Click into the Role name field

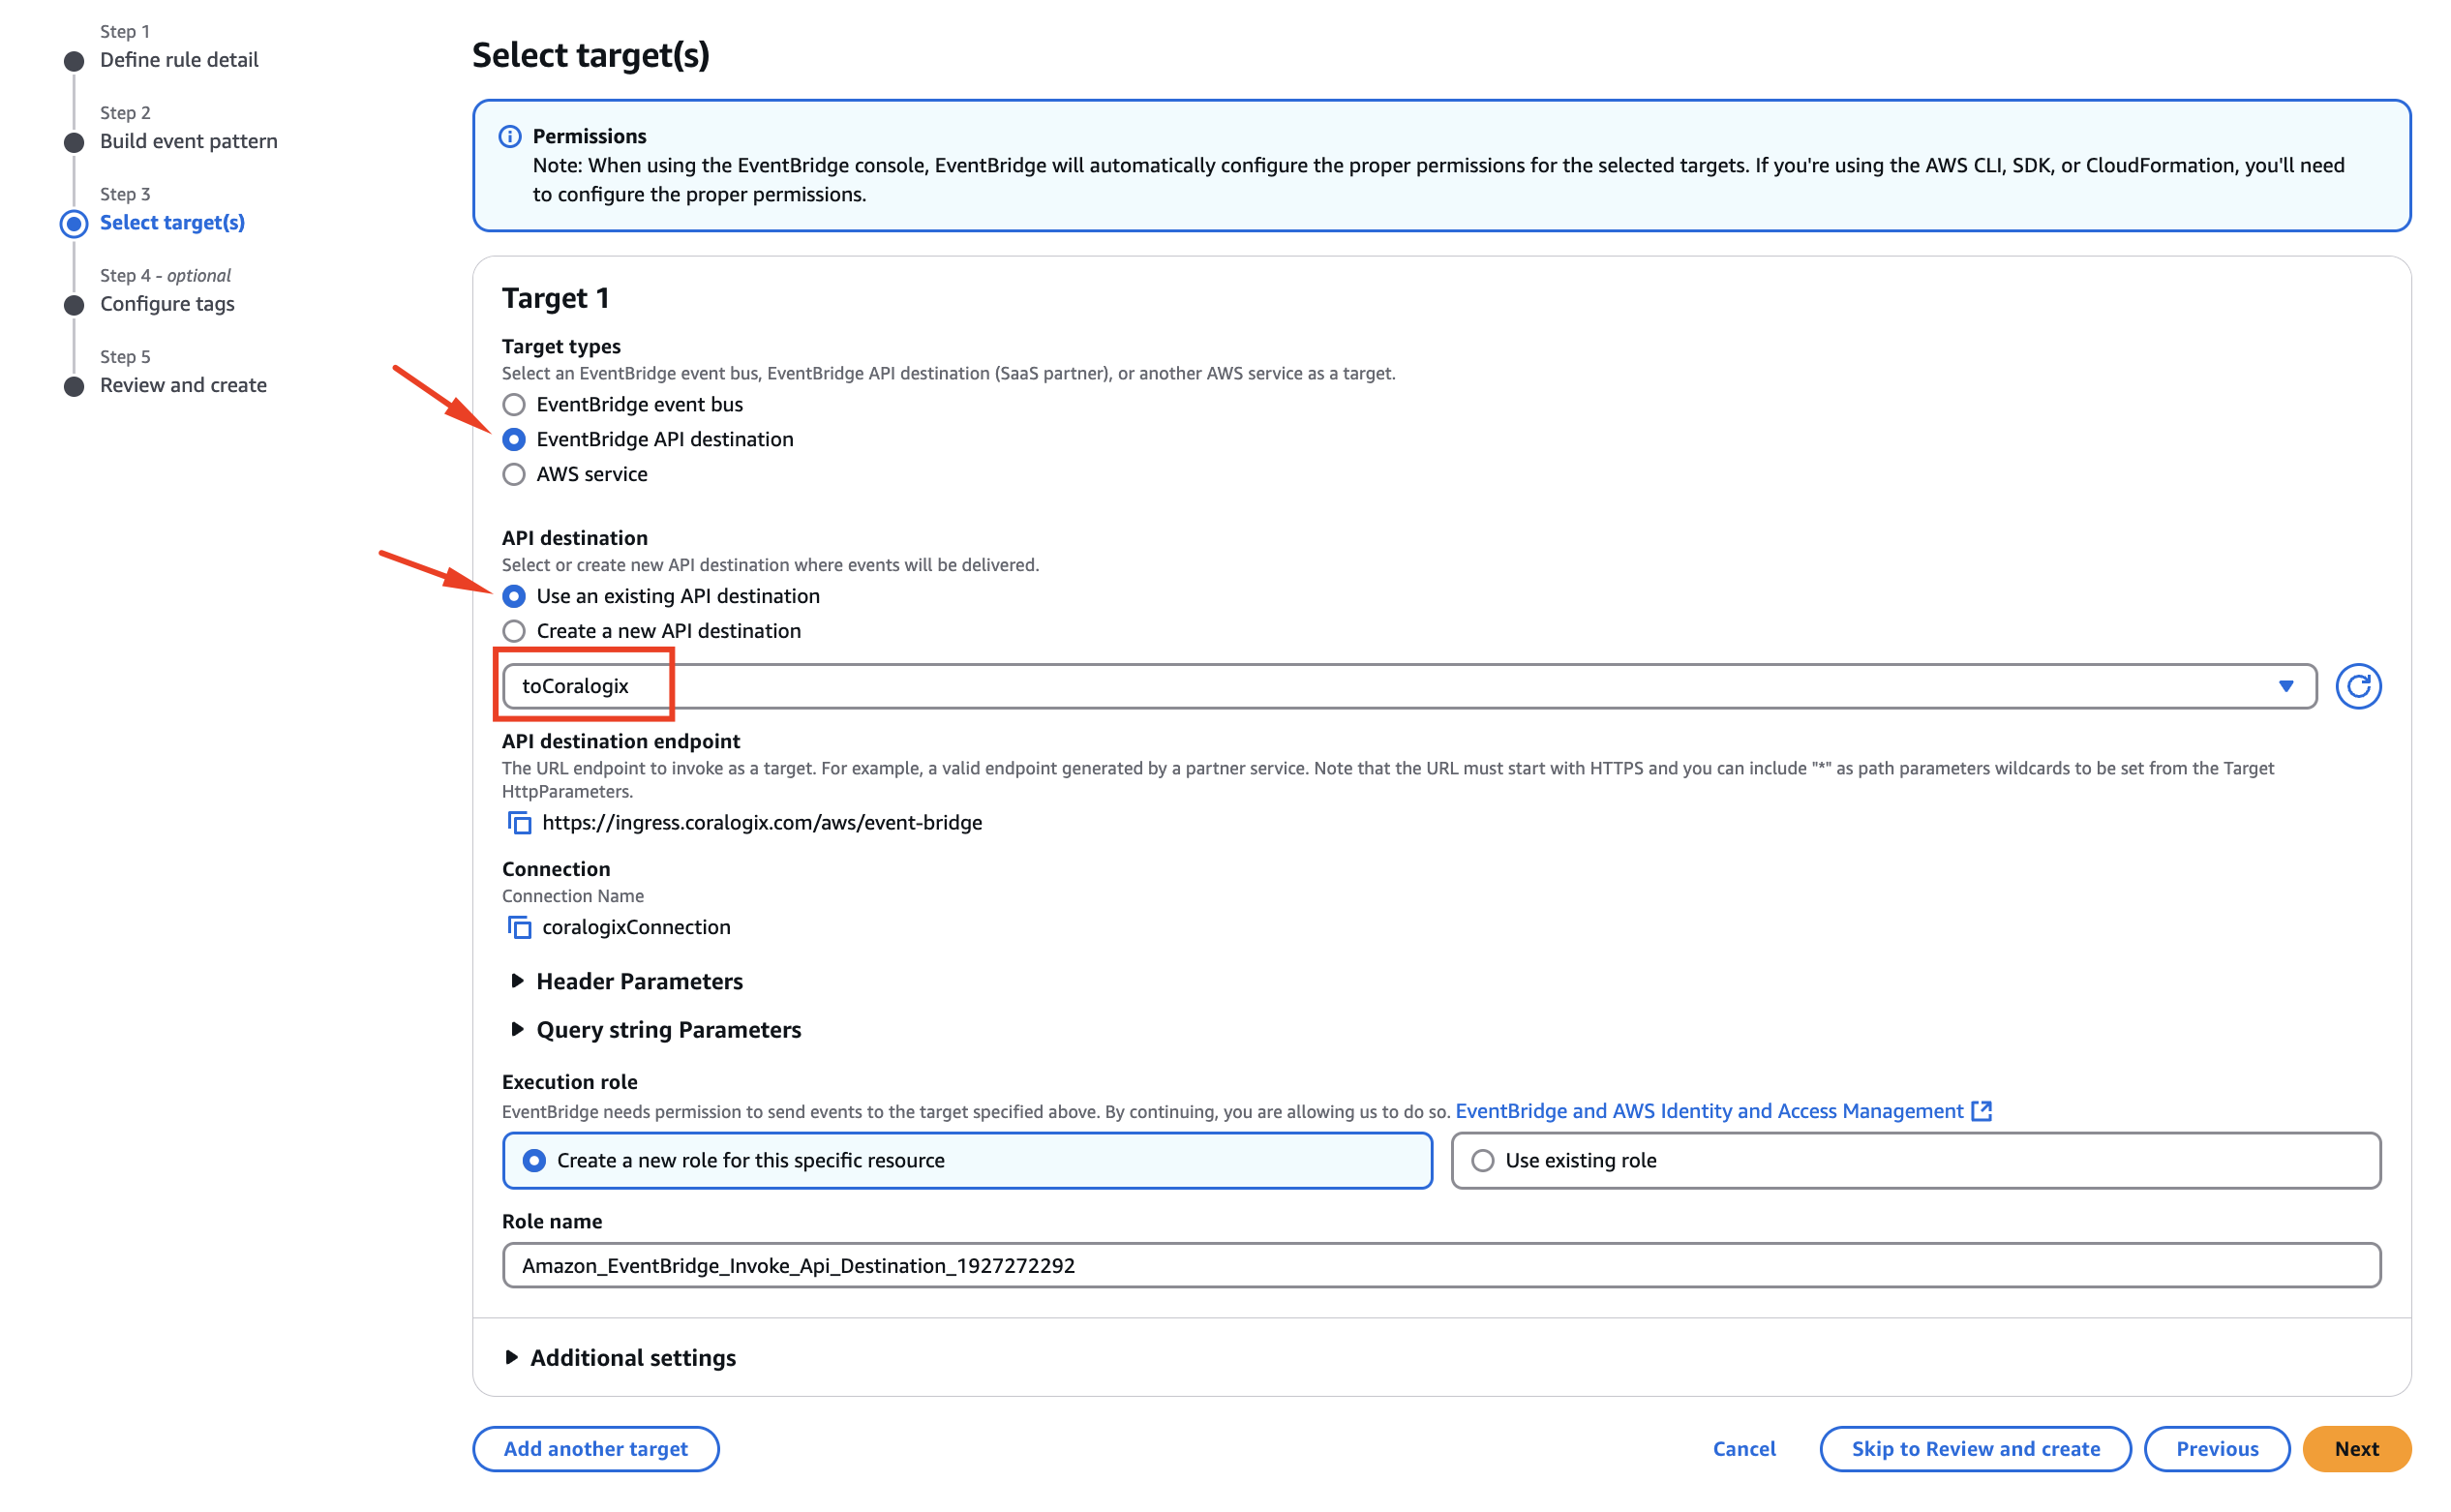click(x=1441, y=1265)
